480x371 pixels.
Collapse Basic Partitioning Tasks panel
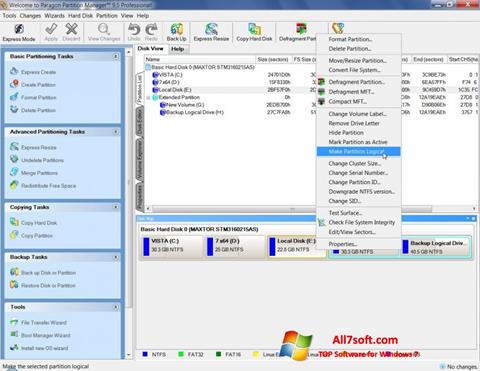115,56
